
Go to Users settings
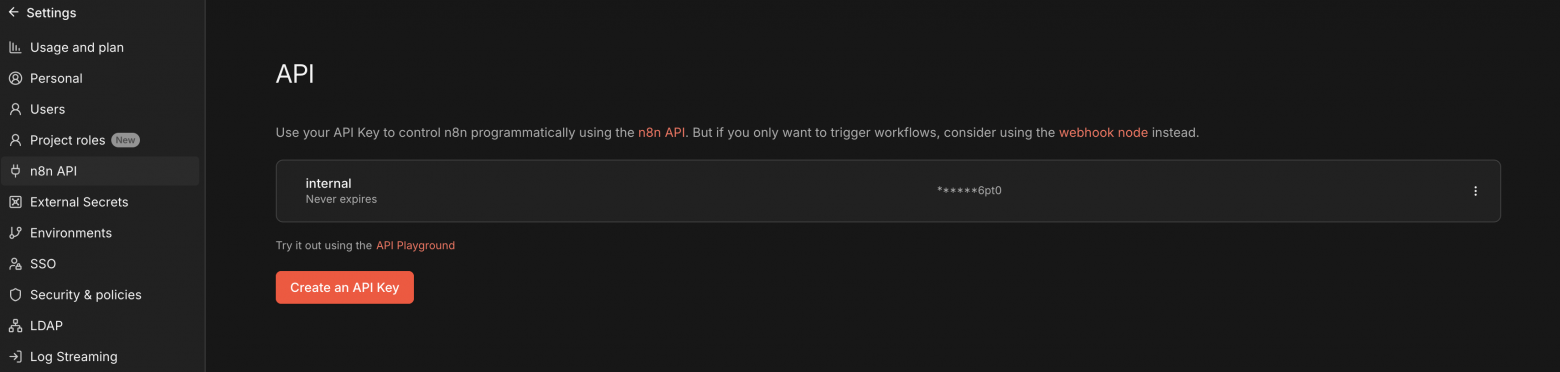tap(100, 109)
